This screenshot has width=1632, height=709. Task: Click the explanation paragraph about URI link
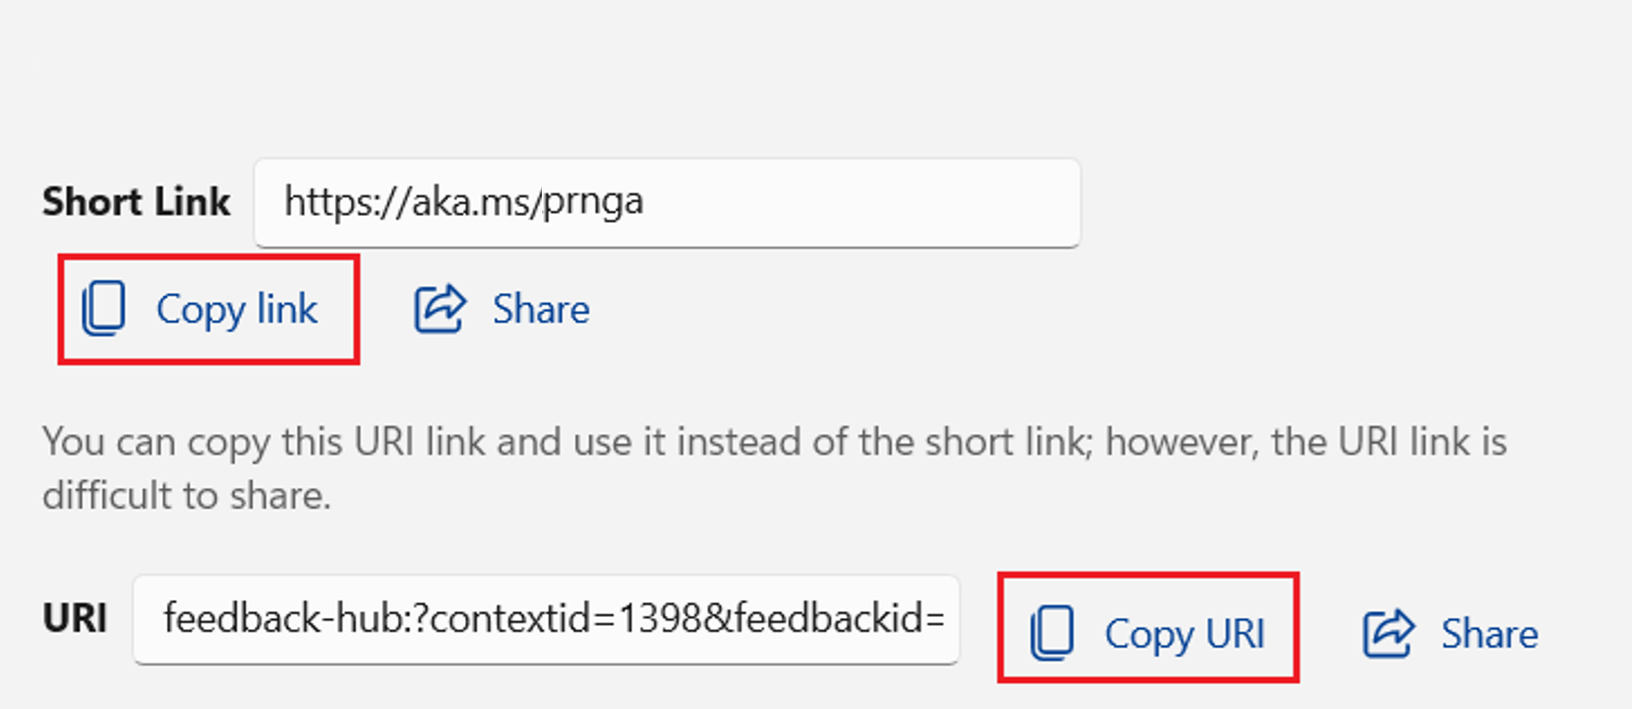point(774,468)
